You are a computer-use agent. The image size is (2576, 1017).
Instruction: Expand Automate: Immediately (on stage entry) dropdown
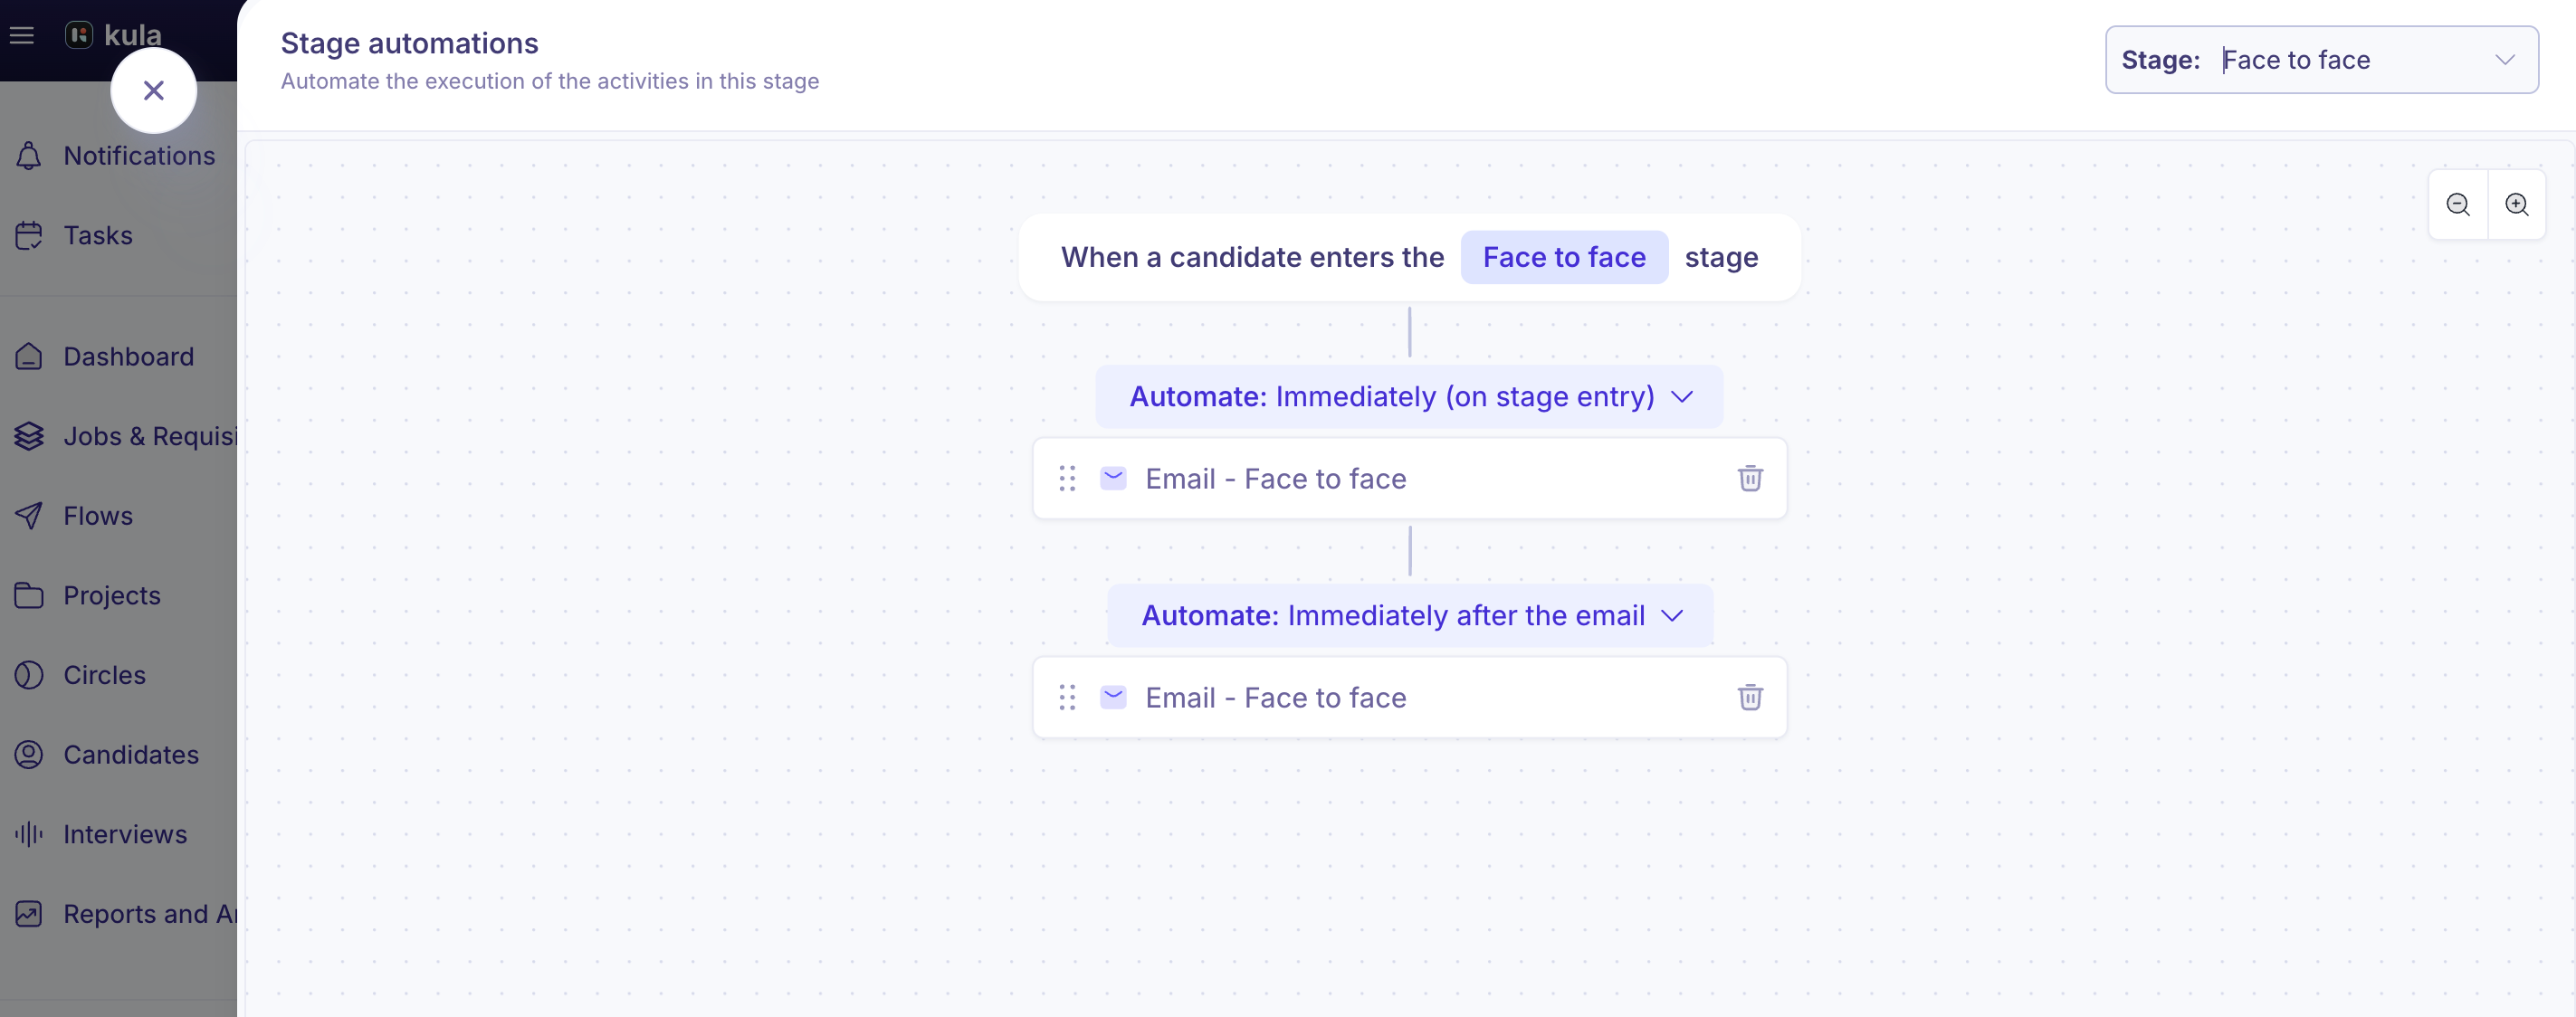pos(1409,396)
